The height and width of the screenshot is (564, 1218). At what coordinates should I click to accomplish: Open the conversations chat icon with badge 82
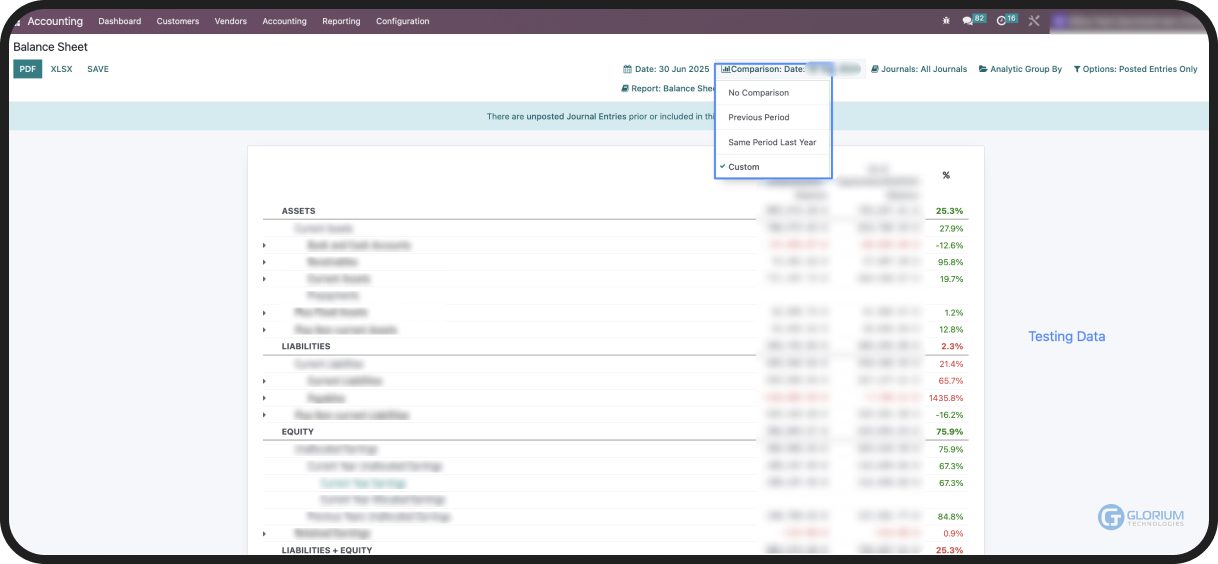[x=967, y=21]
